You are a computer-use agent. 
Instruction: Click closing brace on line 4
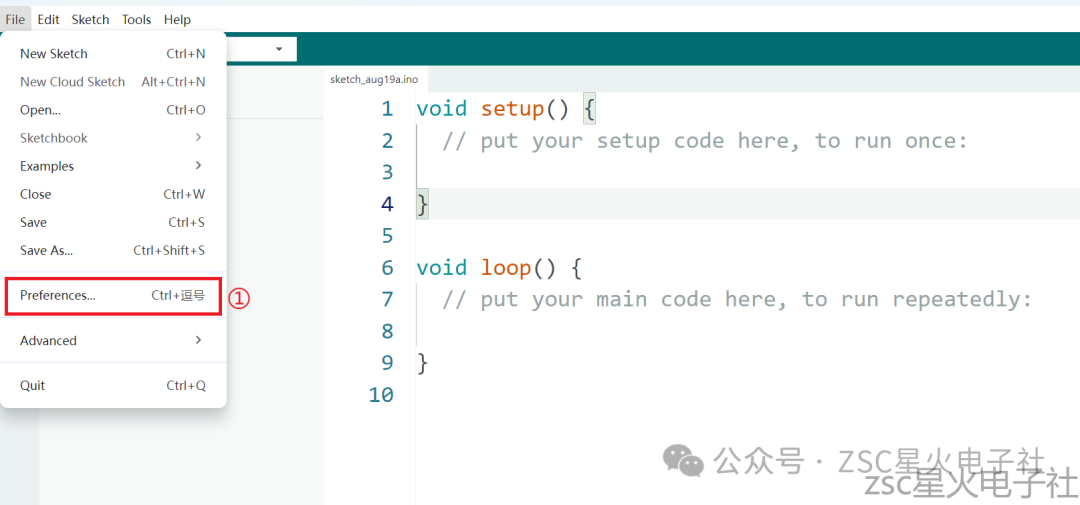[422, 205]
